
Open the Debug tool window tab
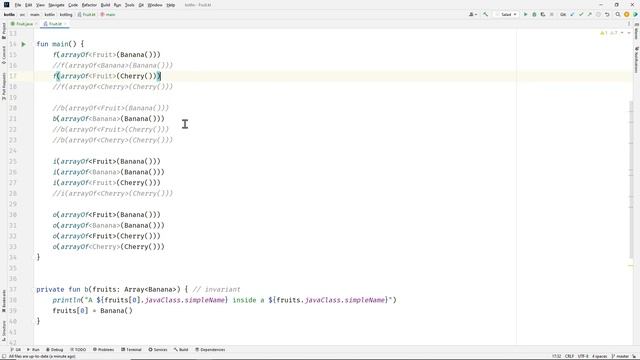click(54, 350)
